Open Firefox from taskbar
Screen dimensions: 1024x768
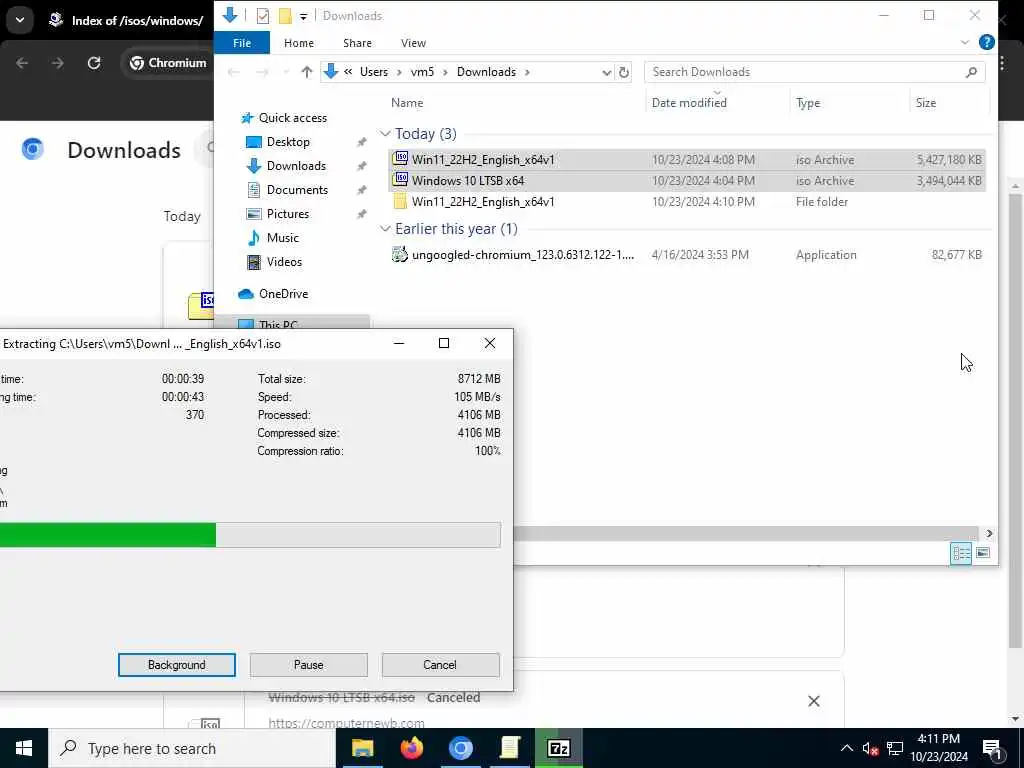pos(411,748)
